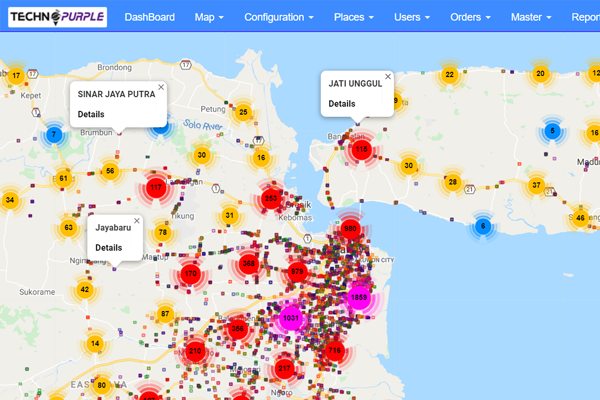This screenshot has width=600, height=400.
Task: Open the DashBoard page
Action: tap(150, 17)
